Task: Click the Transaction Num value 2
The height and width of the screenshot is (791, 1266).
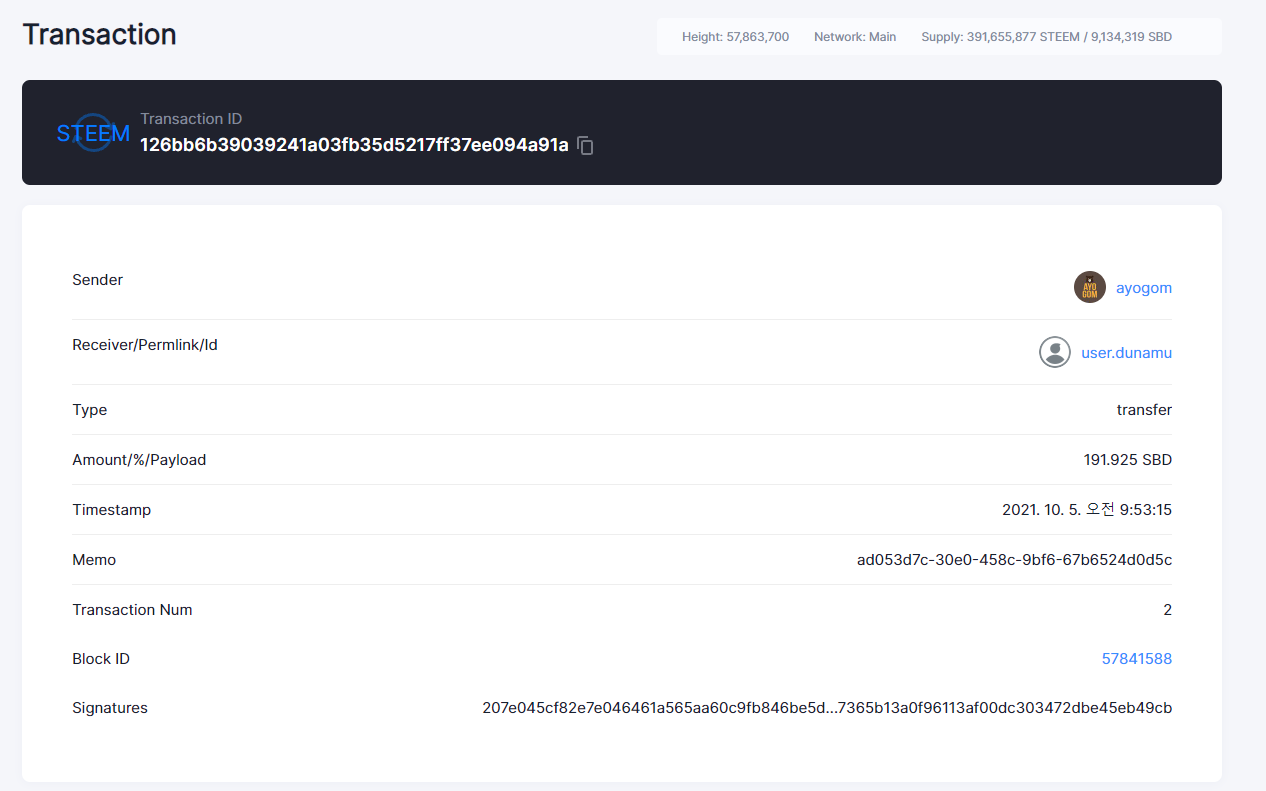Action: [1167, 610]
